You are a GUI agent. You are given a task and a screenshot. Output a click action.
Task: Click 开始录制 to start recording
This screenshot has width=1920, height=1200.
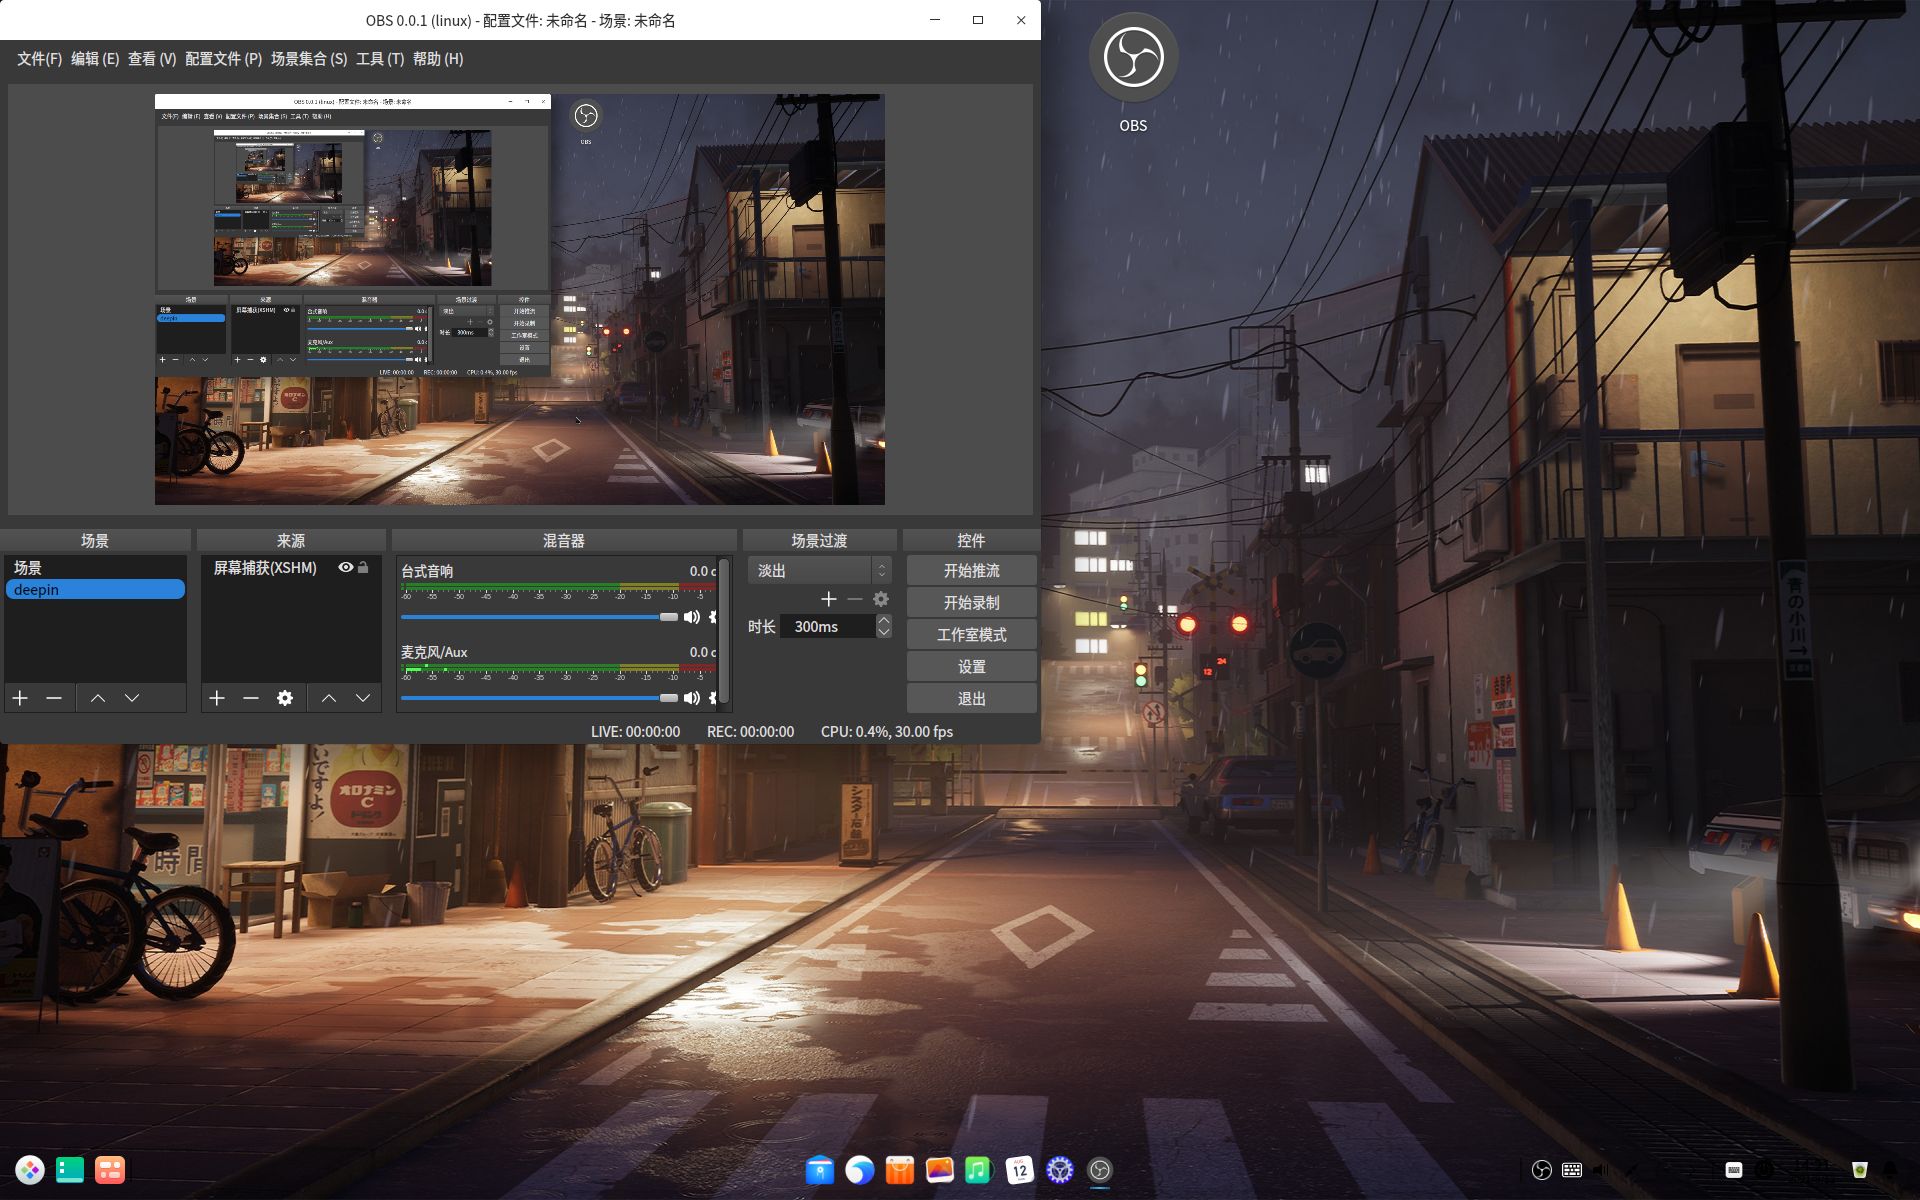pos(971,603)
